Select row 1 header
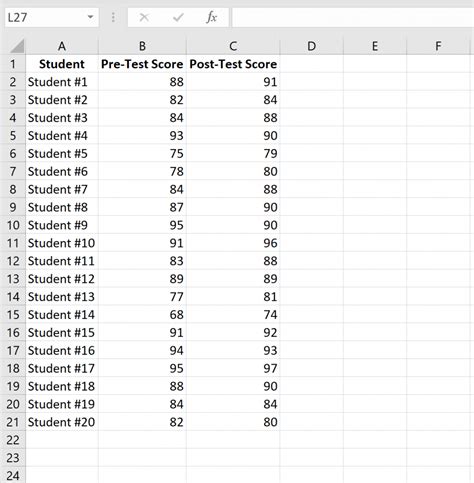This screenshot has height=483, width=474. coord(13,64)
